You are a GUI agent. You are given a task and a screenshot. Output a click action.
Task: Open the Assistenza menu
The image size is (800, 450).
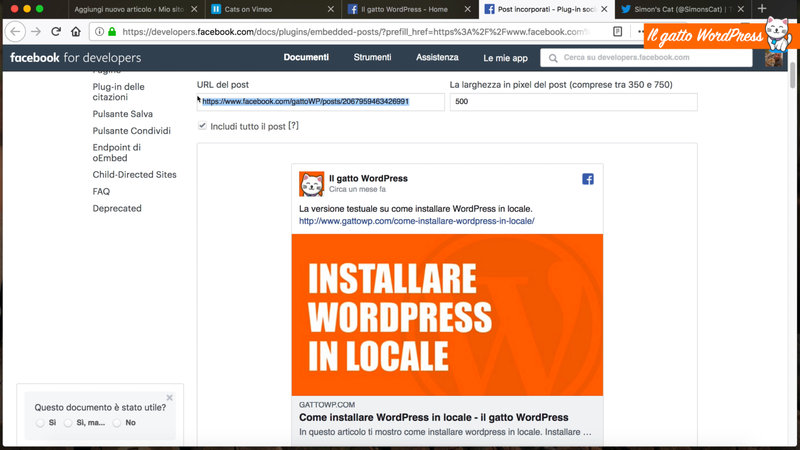[437, 57]
